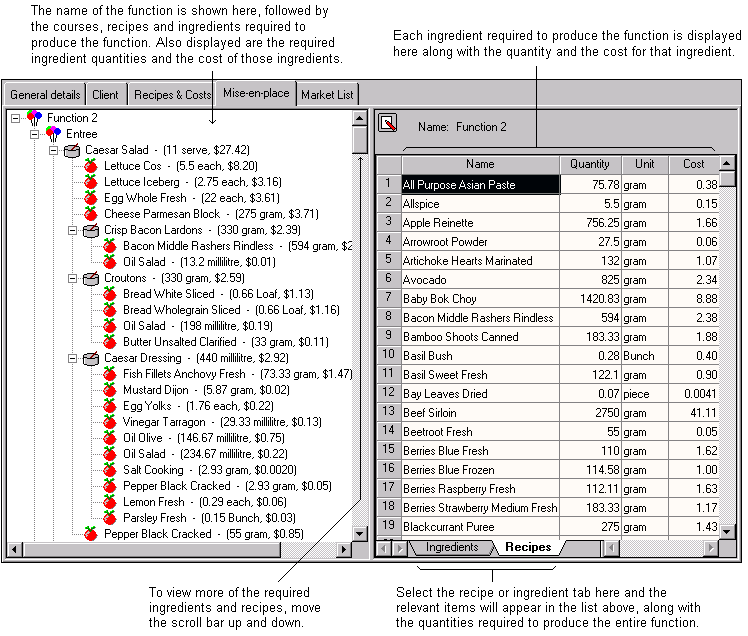Click the recipe pot icon beside Caesar Salad
Image resolution: width=748 pixels, height=636 pixels.
72,150
